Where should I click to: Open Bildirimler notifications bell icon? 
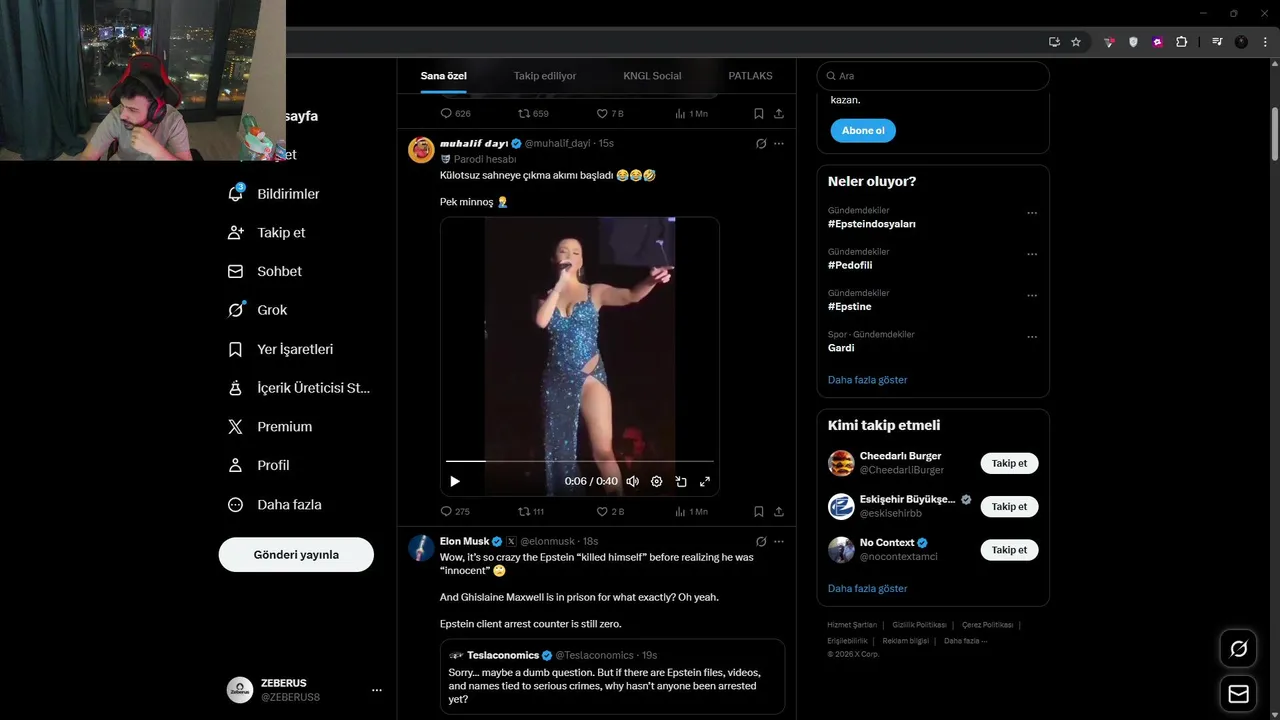click(236, 193)
